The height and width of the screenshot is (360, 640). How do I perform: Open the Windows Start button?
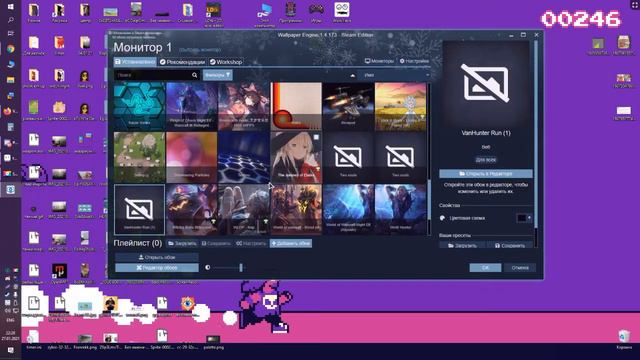pos(11,7)
